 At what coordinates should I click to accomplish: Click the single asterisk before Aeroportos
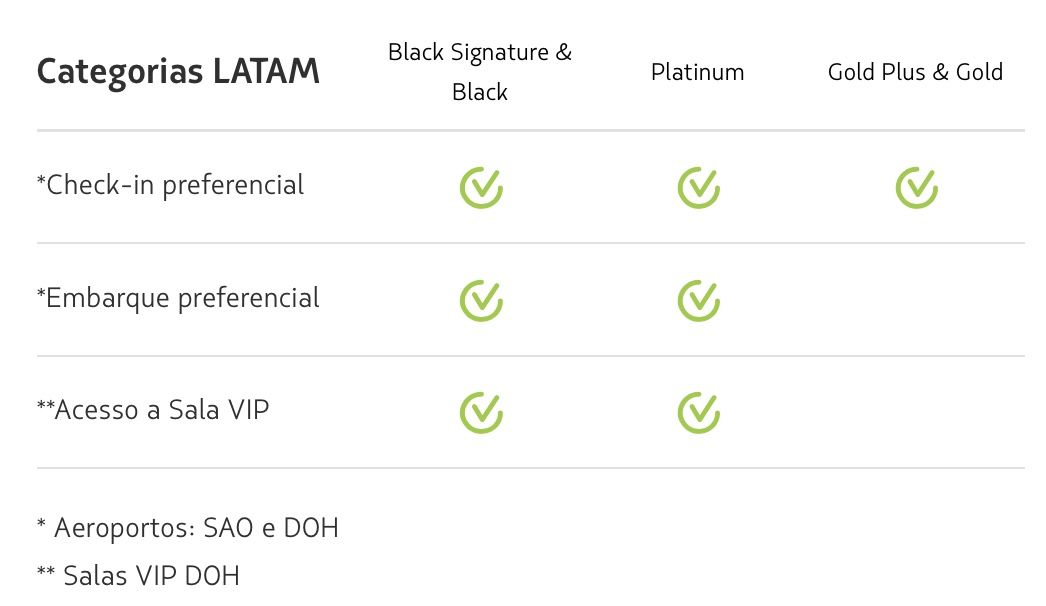[x=41, y=523]
